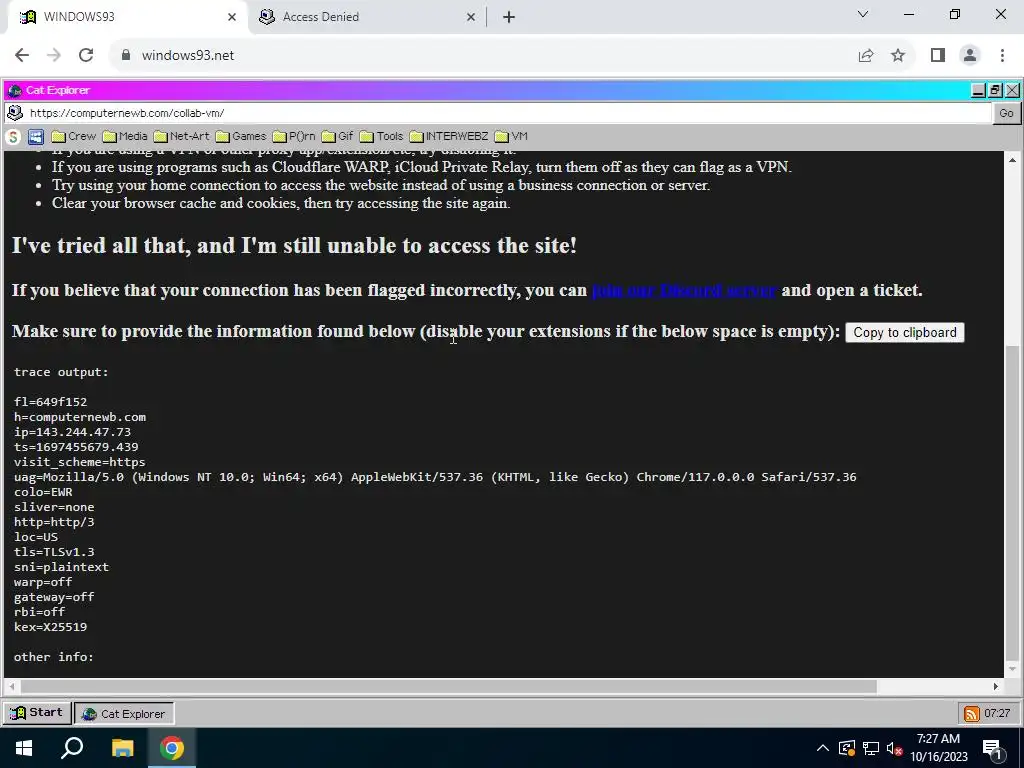The height and width of the screenshot is (768, 1024).
Task: Go back in Chrome
Action: 22,56
